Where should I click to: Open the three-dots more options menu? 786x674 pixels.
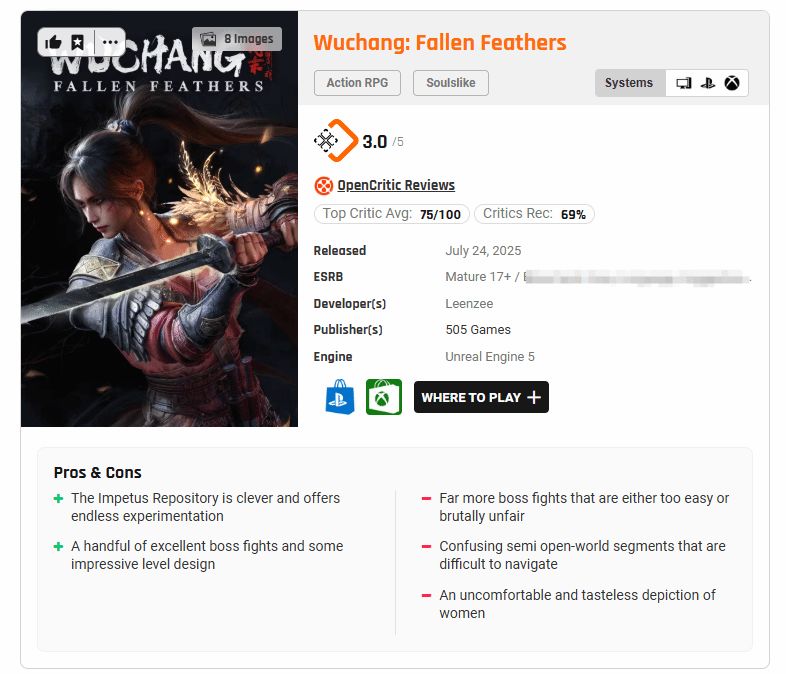tap(110, 42)
